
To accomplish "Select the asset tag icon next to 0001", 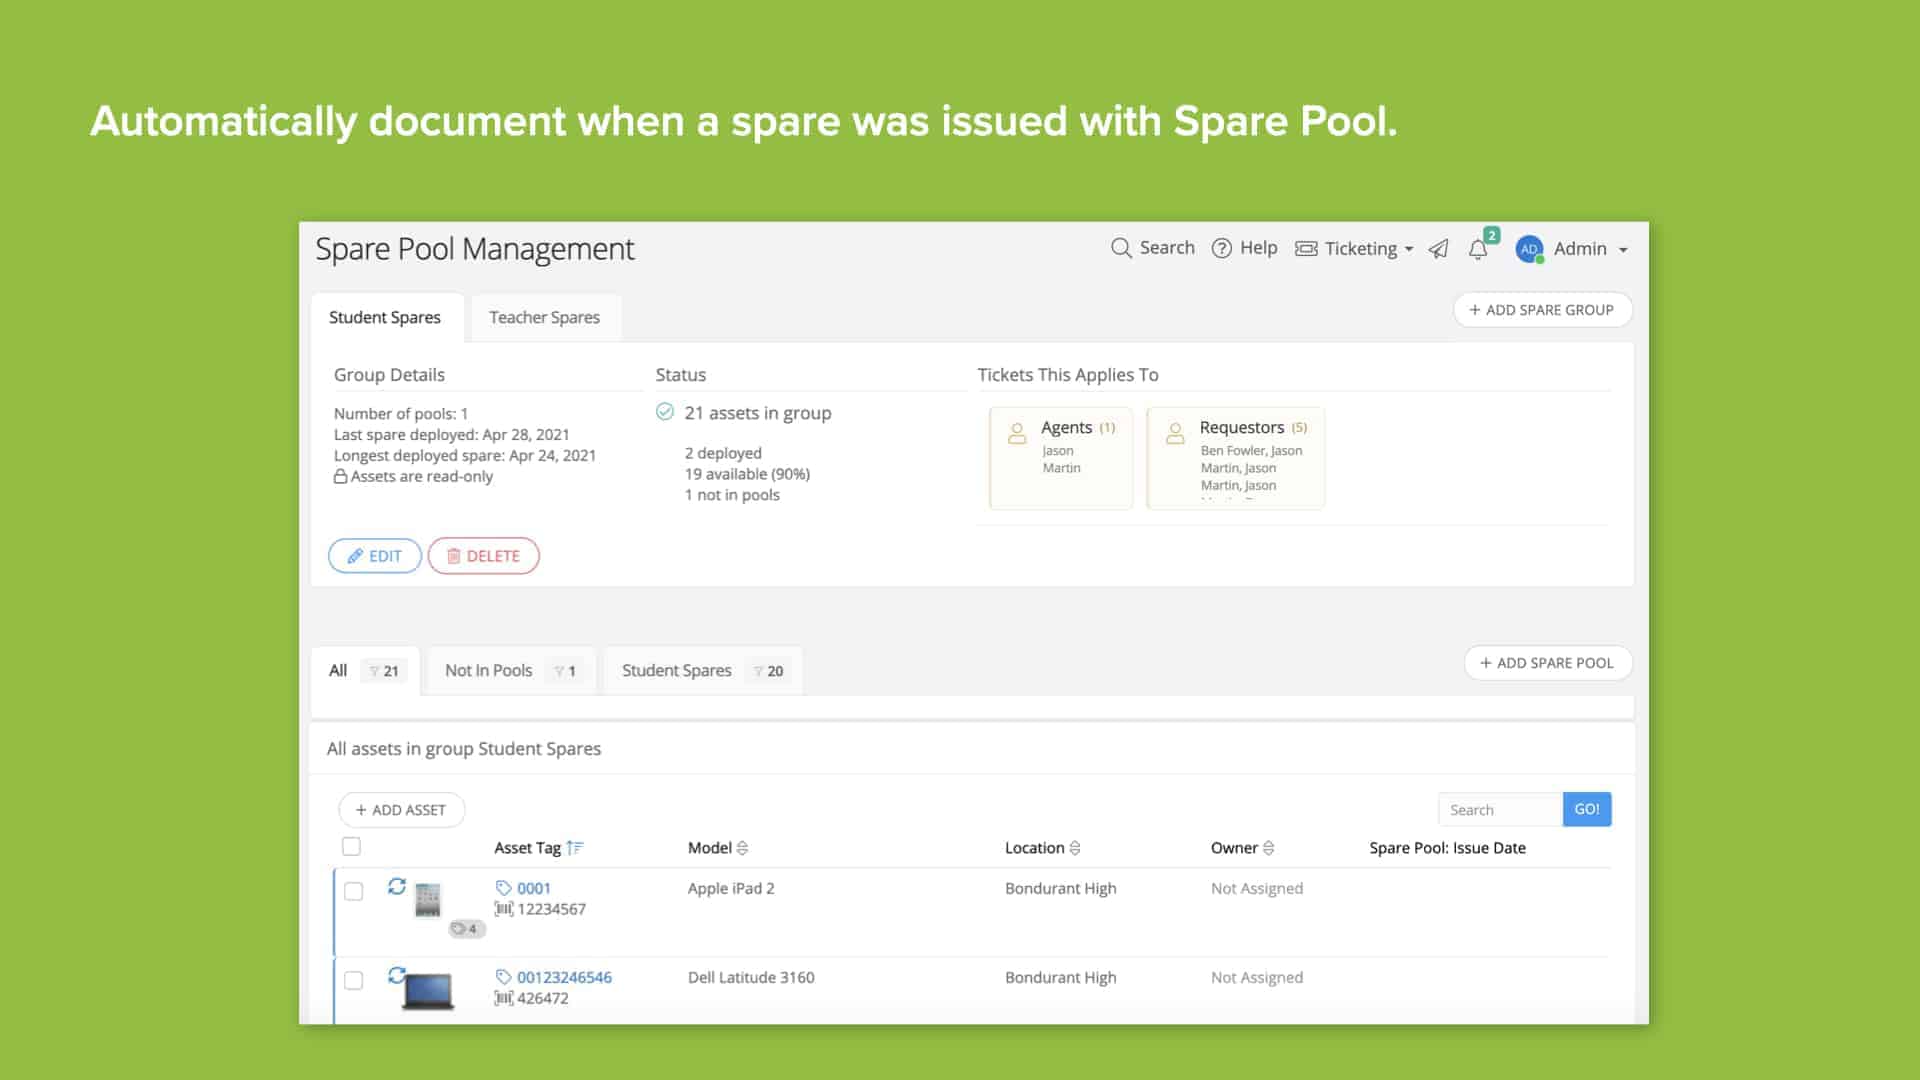I will point(503,887).
